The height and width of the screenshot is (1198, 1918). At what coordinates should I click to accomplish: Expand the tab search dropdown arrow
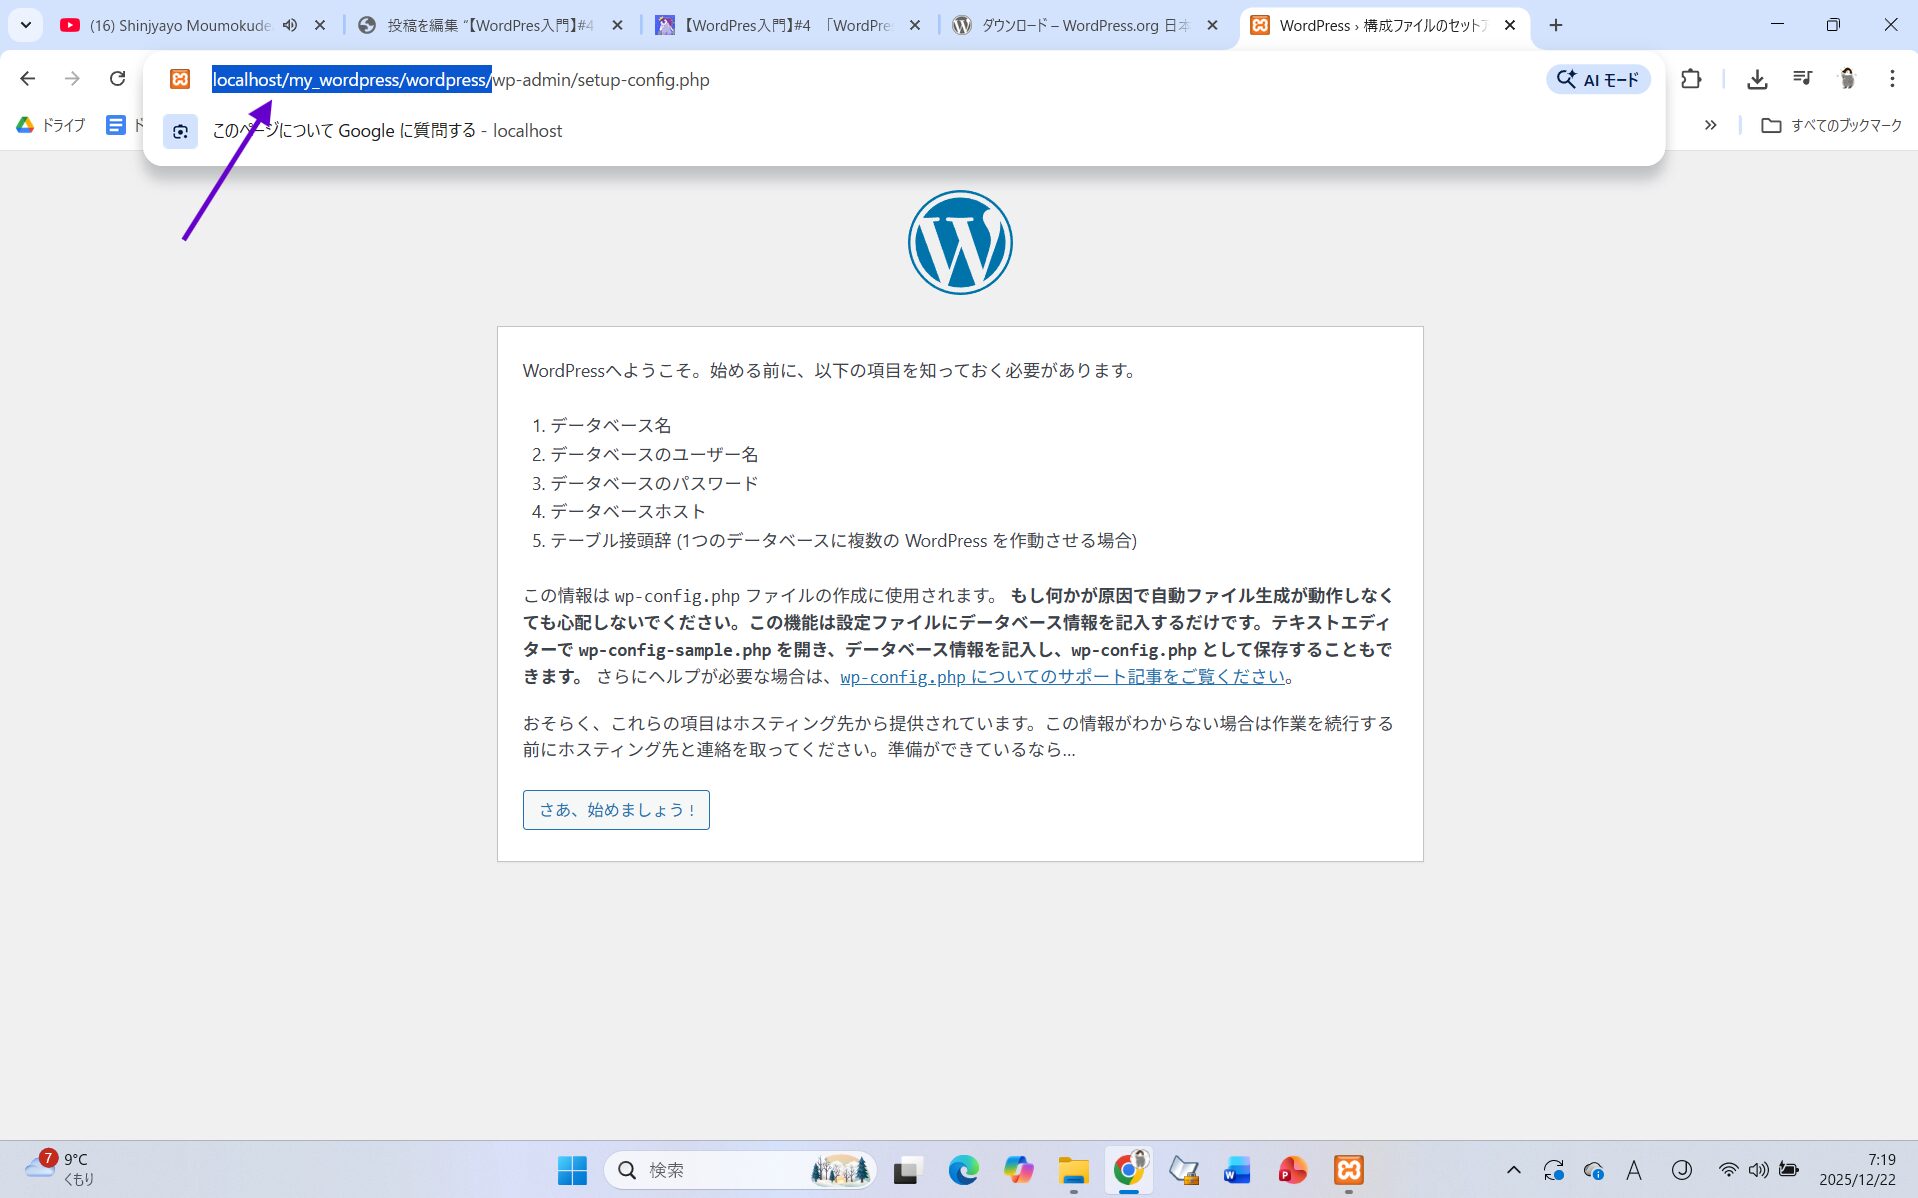coord(26,26)
